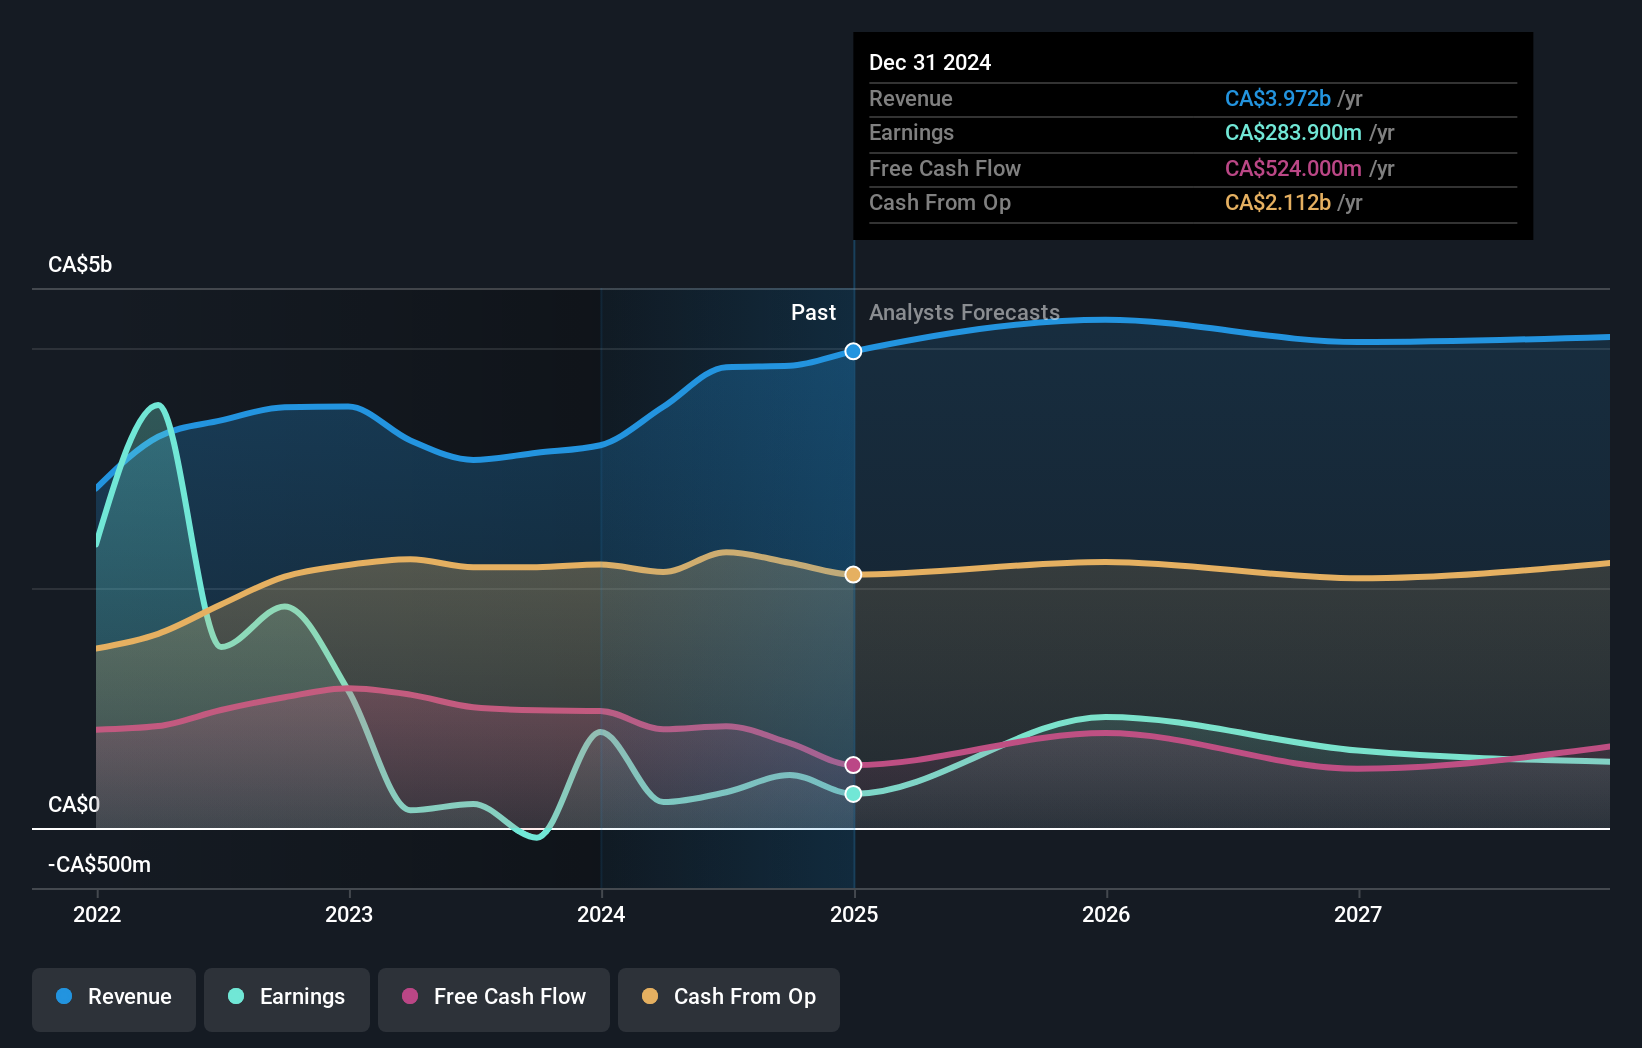Click the Earnings row label in tooltip
Image resolution: width=1642 pixels, height=1048 pixels.
[x=911, y=133]
